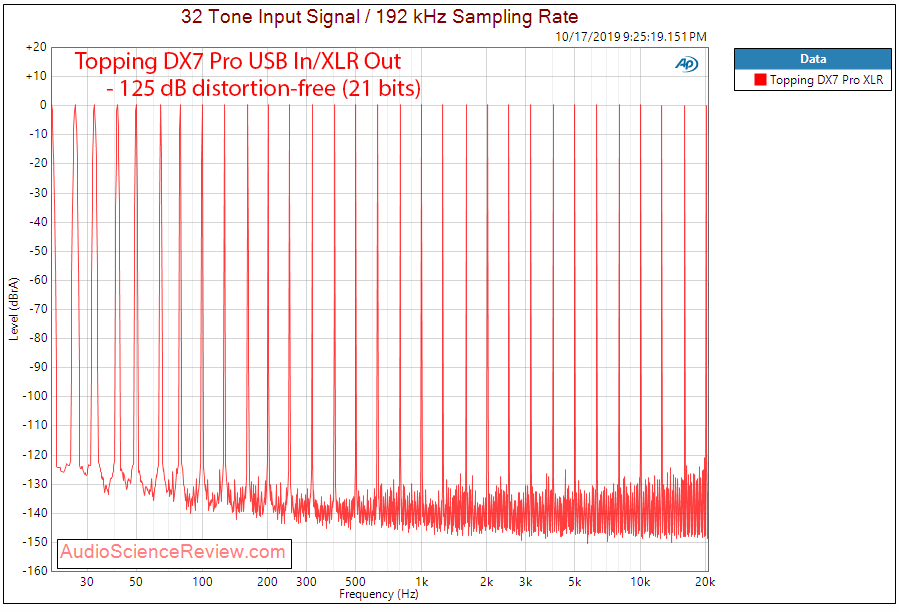This screenshot has height=612, width=899.
Task: Click the AP logo icon on the chart
Action: (x=686, y=64)
